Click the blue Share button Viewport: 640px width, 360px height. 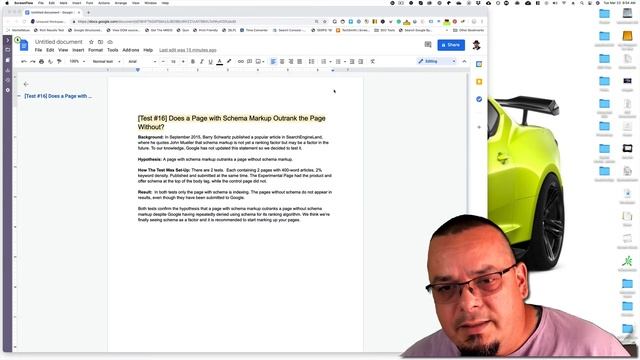coord(451,45)
